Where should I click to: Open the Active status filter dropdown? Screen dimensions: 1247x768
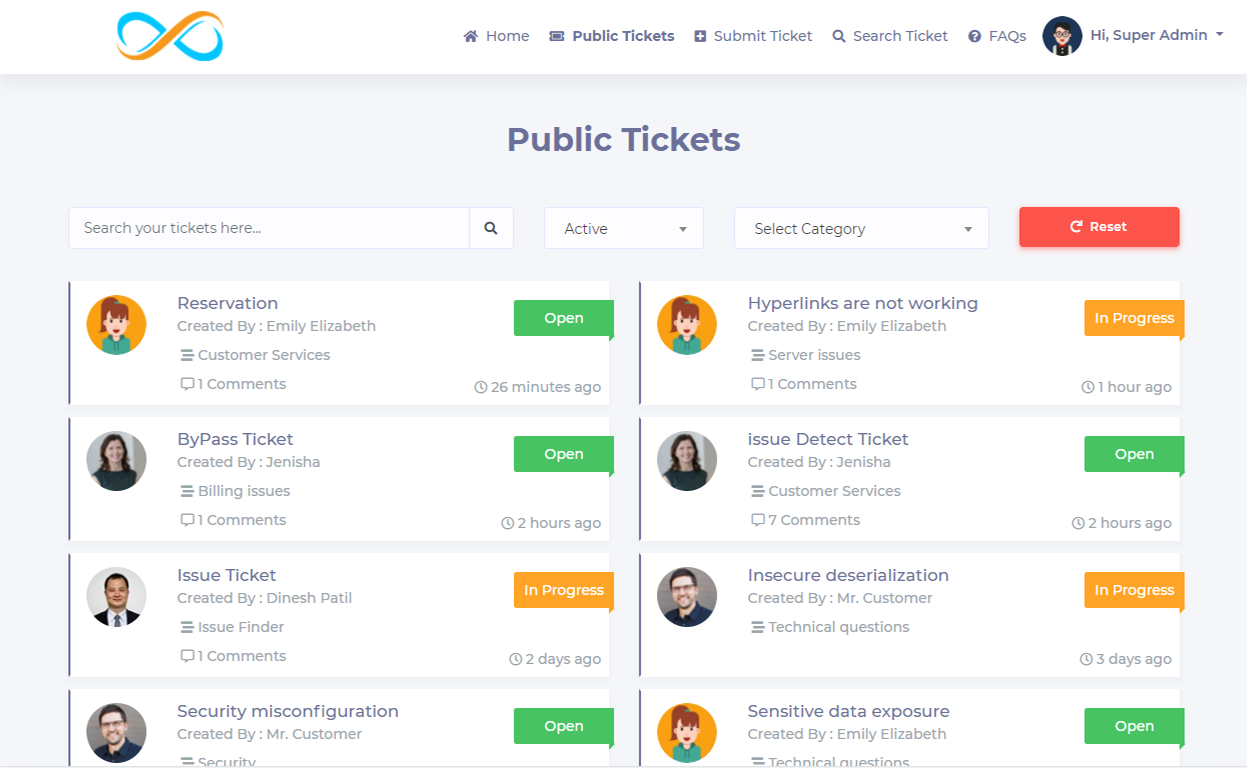pyautogui.click(x=623, y=228)
